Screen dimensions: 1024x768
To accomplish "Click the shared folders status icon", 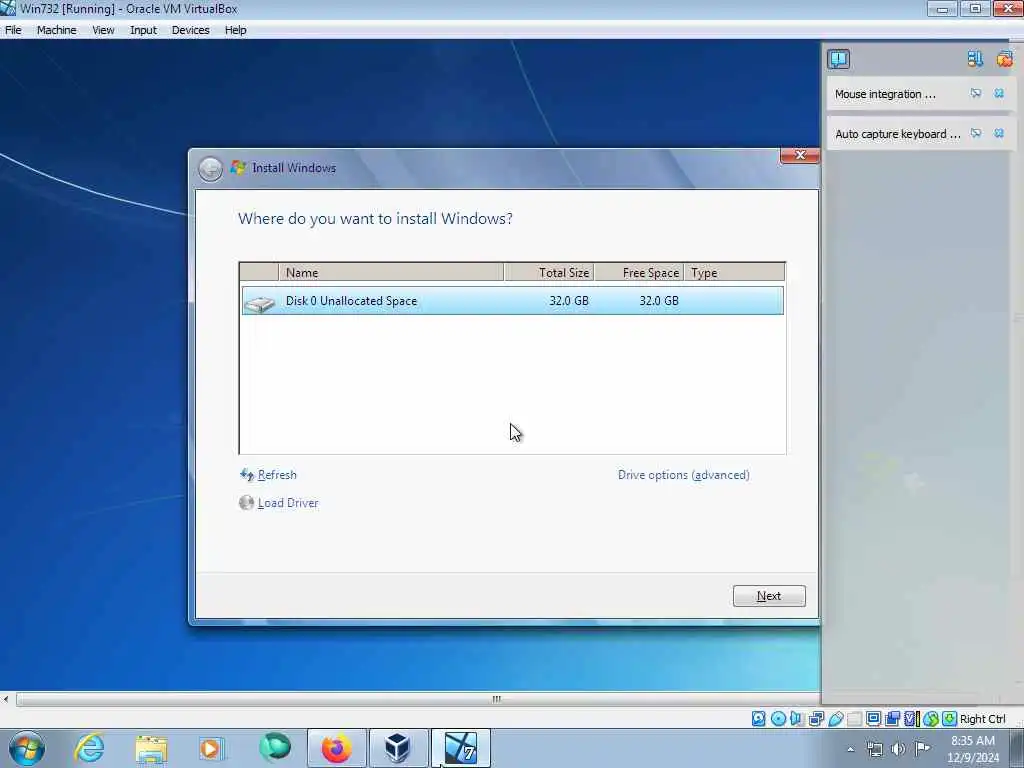I will pos(854,719).
